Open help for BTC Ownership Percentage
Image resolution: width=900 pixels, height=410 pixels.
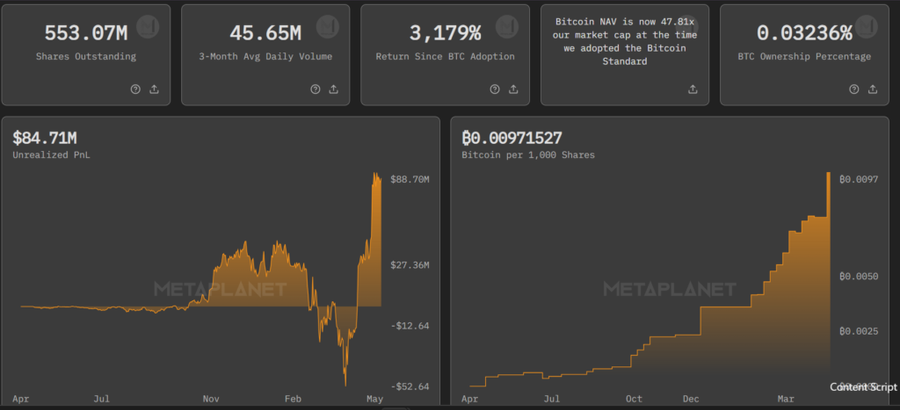click(x=855, y=89)
